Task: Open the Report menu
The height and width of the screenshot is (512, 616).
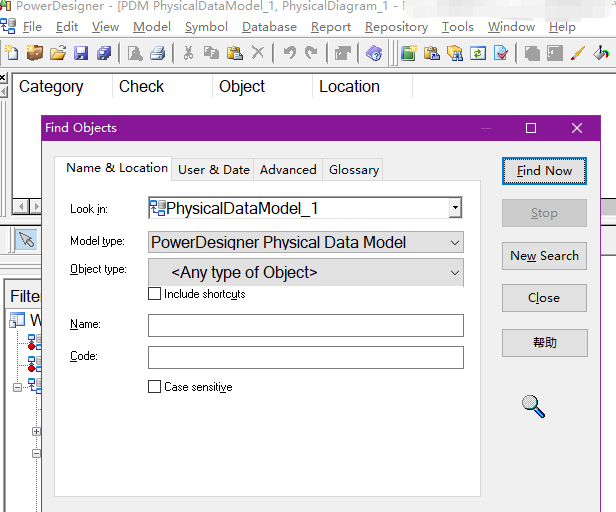Action: point(331,27)
